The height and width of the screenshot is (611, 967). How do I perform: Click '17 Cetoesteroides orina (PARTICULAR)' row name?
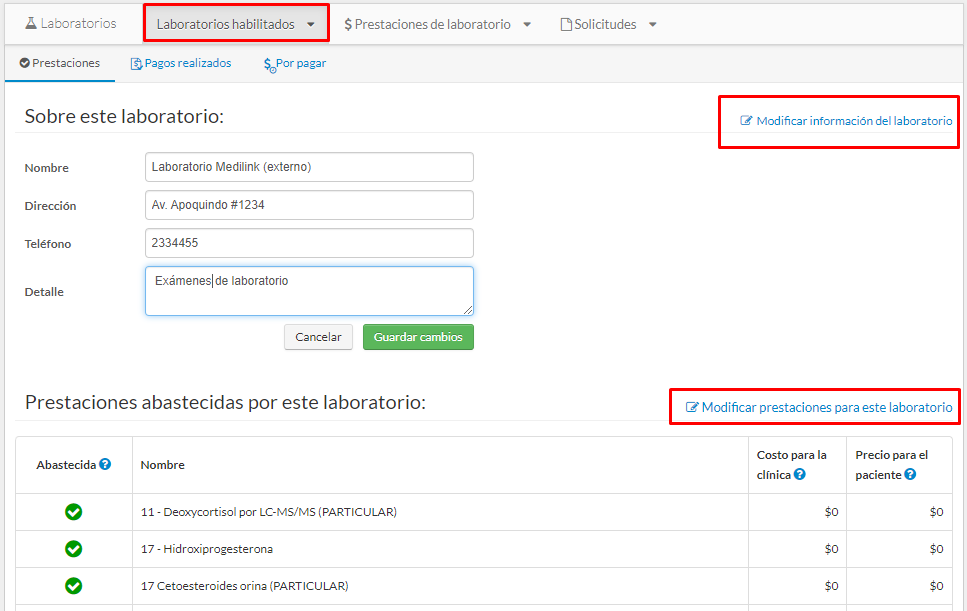(244, 586)
